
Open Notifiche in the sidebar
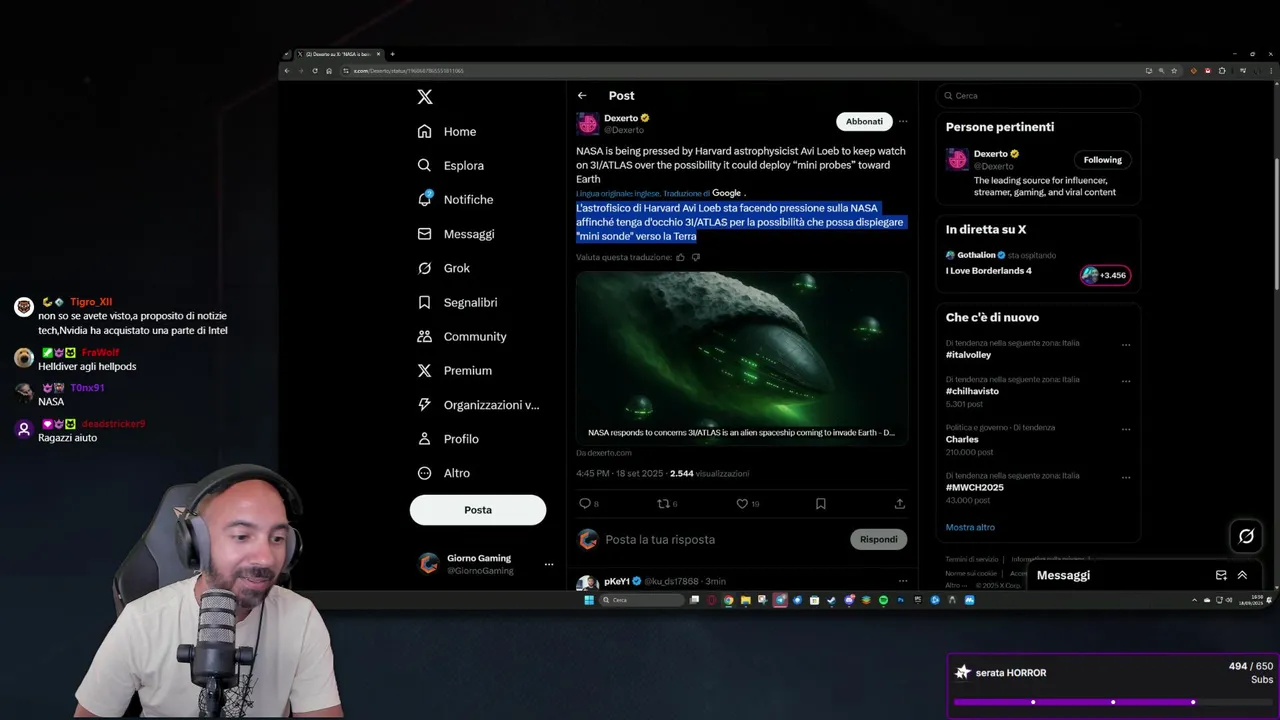pos(456,200)
